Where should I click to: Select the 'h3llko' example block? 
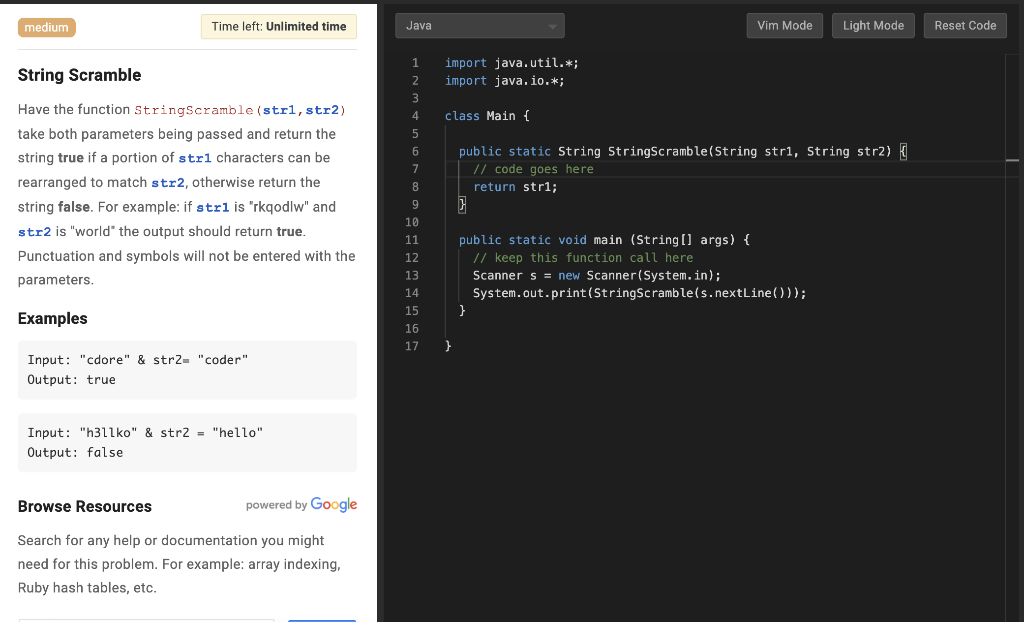click(x=187, y=442)
